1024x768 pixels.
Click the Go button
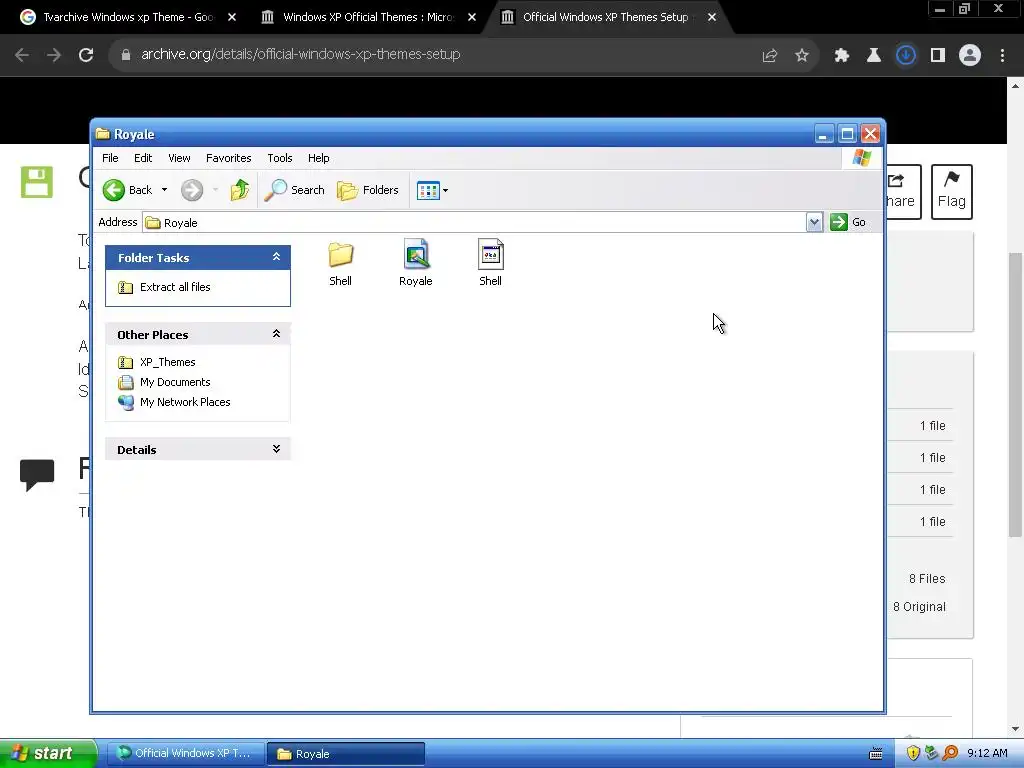848,222
